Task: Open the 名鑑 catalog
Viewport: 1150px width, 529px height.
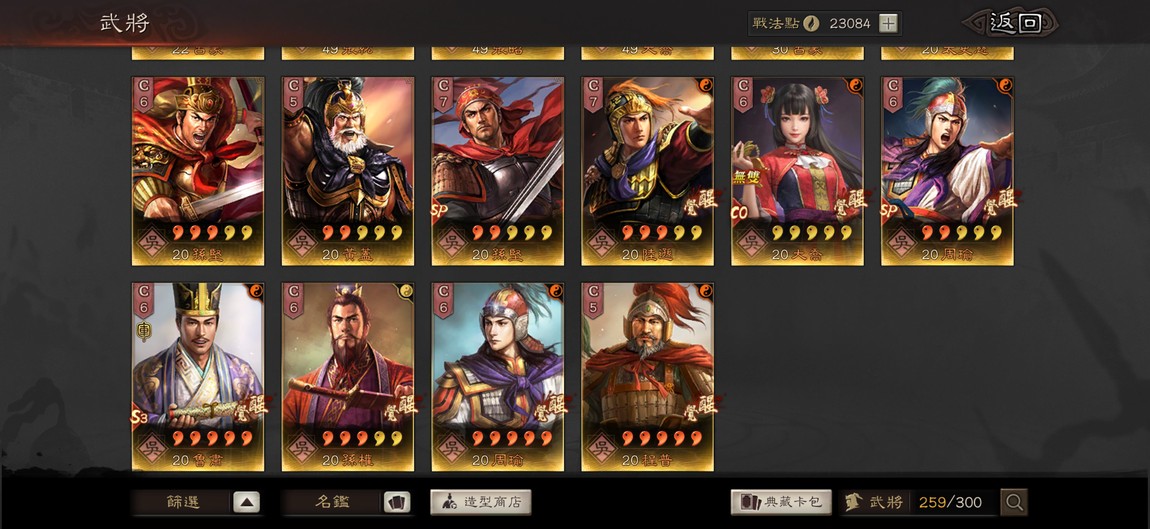Action: (332, 503)
